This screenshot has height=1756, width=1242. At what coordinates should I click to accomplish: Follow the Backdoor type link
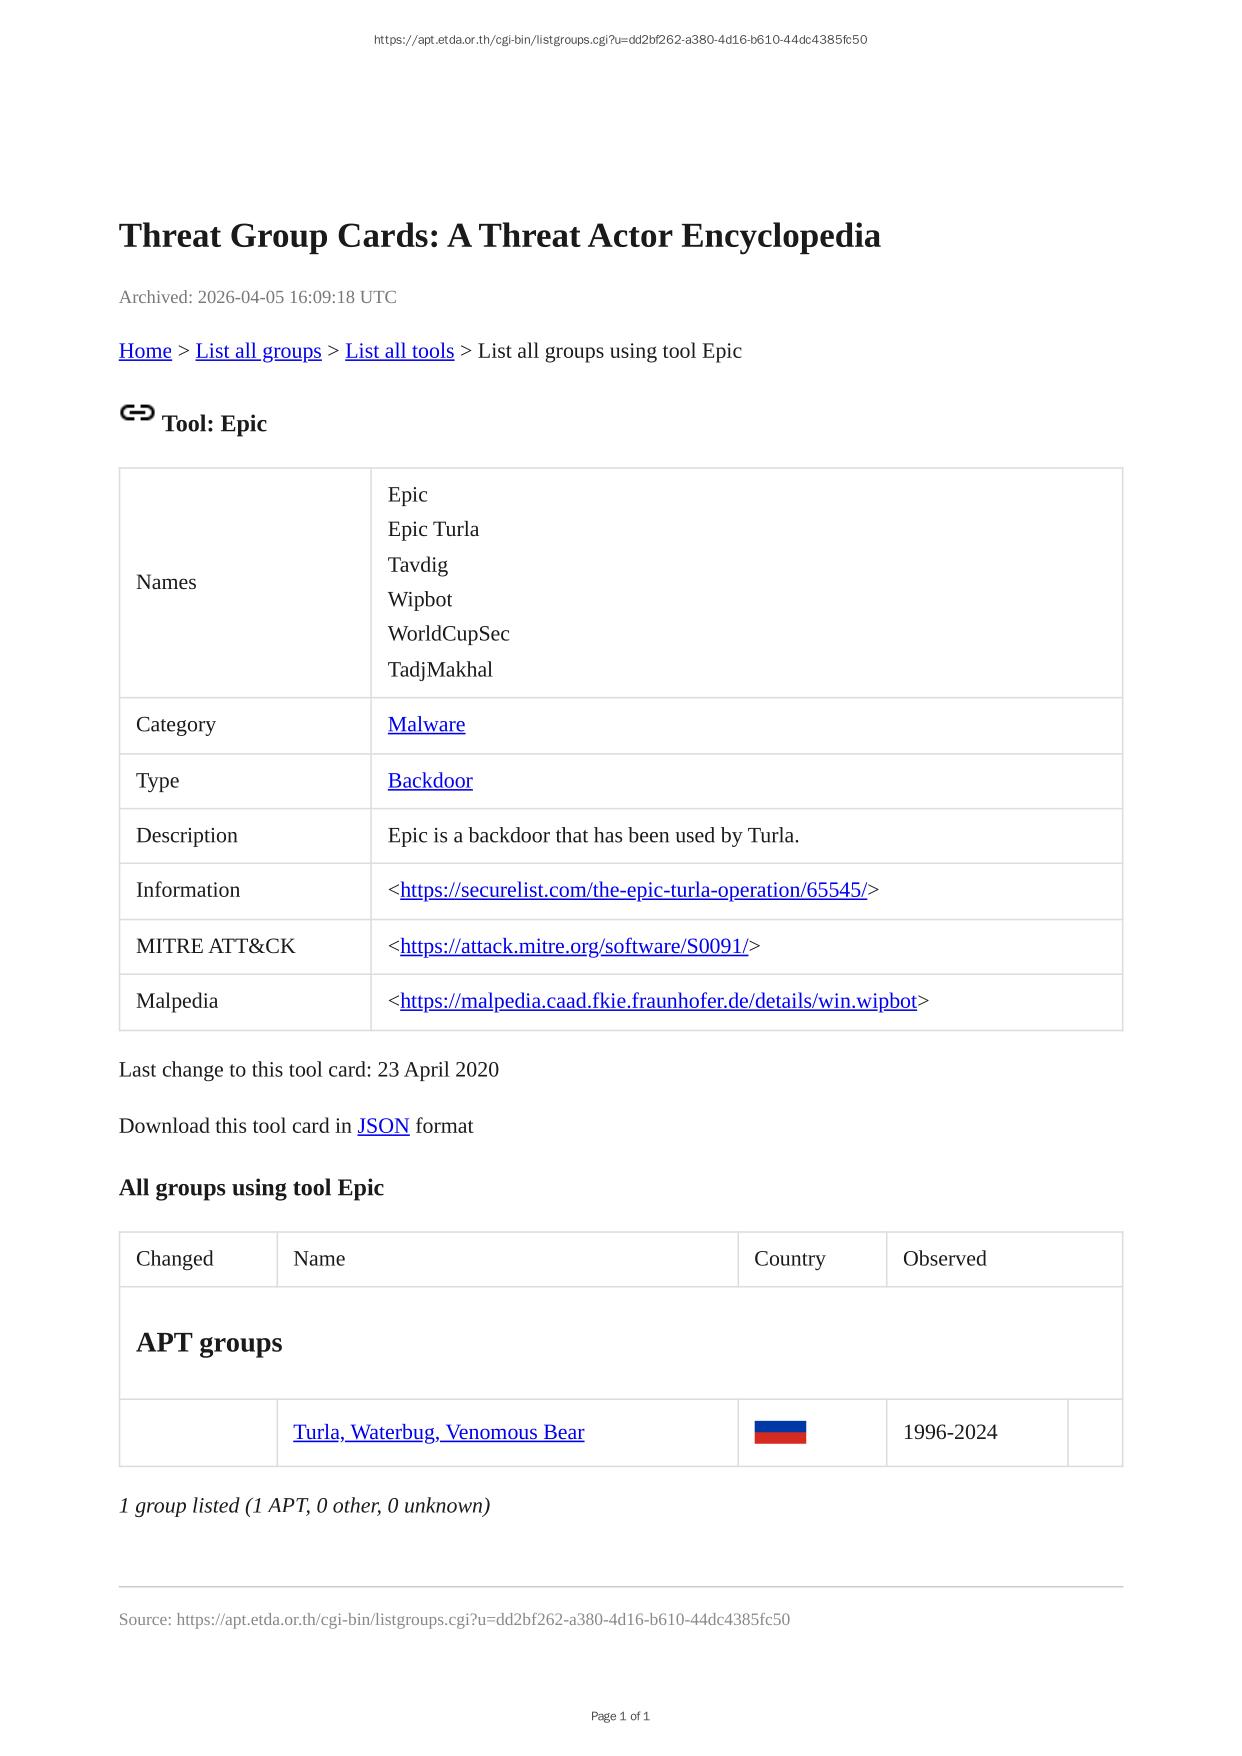[430, 780]
